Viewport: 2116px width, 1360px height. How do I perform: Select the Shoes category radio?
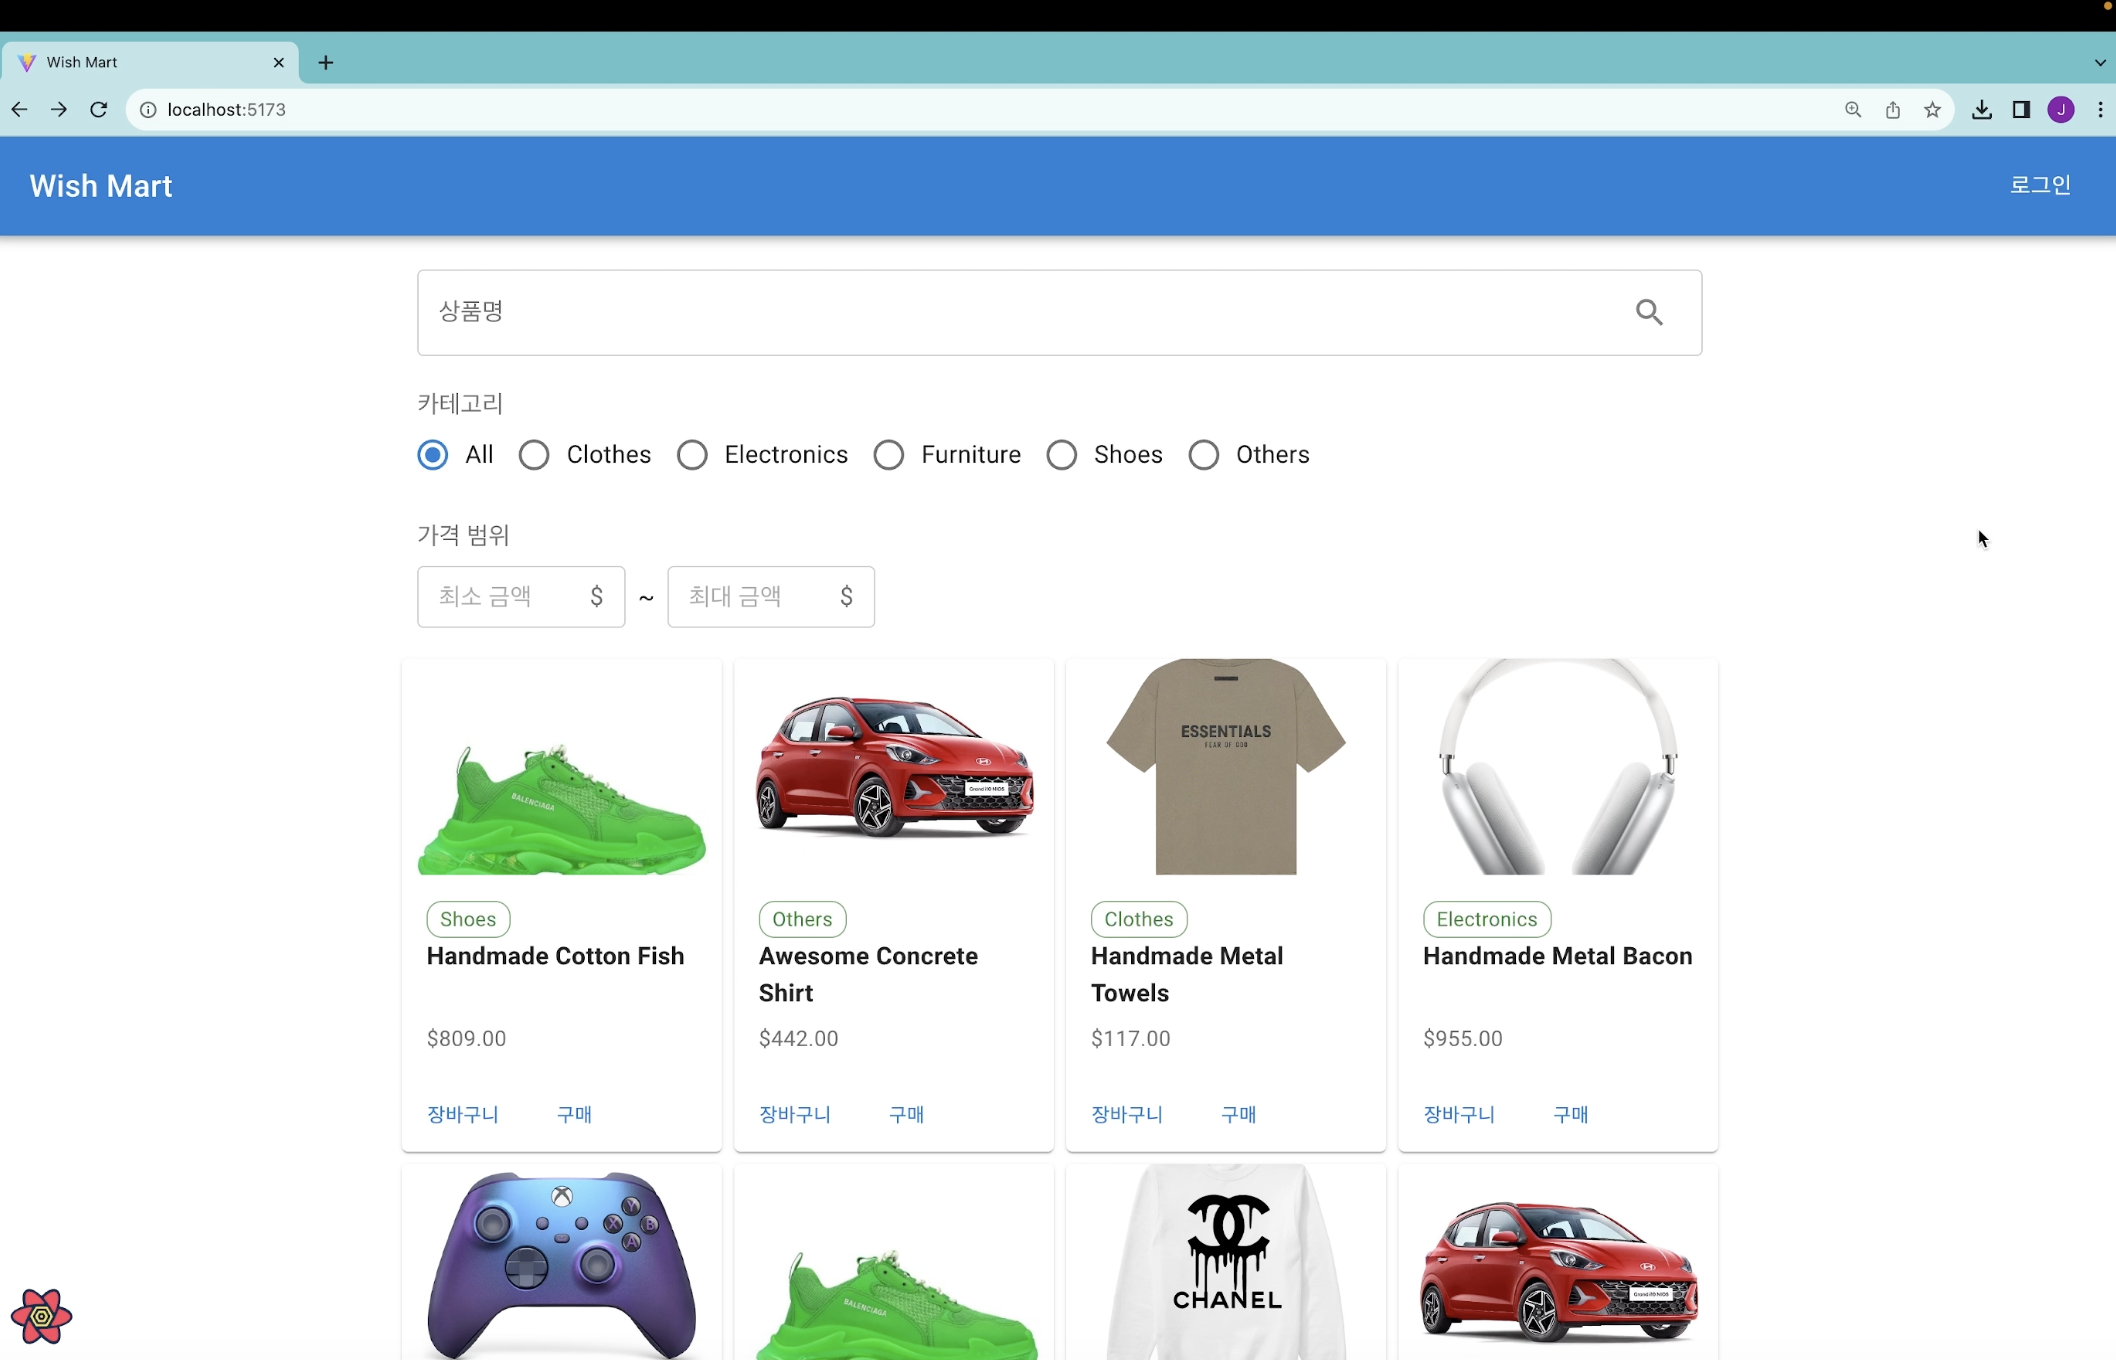click(x=1061, y=455)
